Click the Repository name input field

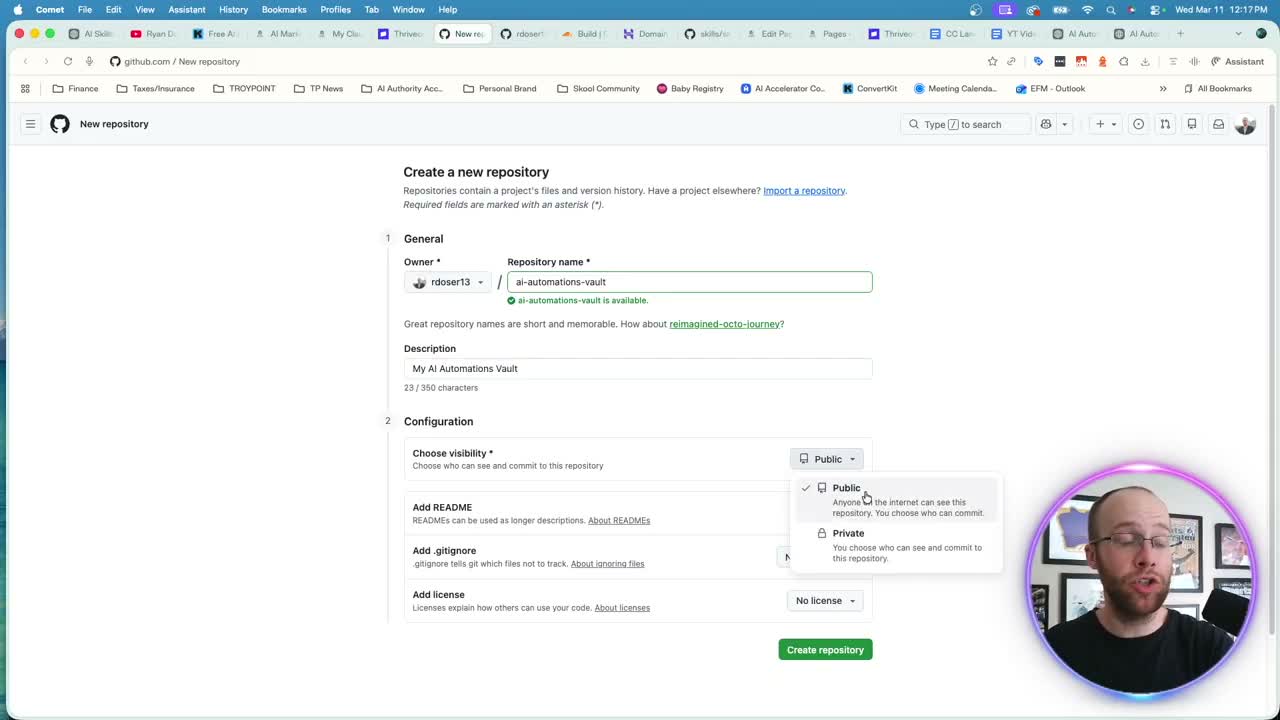point(689,282)
